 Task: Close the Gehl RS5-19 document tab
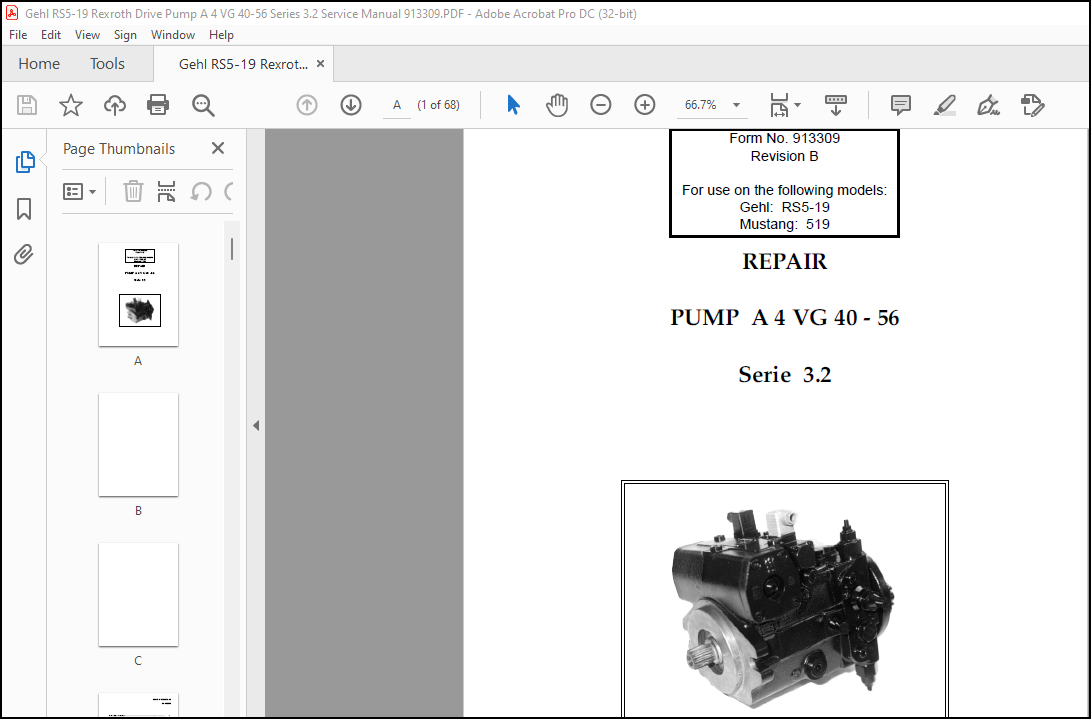point(320,63)
